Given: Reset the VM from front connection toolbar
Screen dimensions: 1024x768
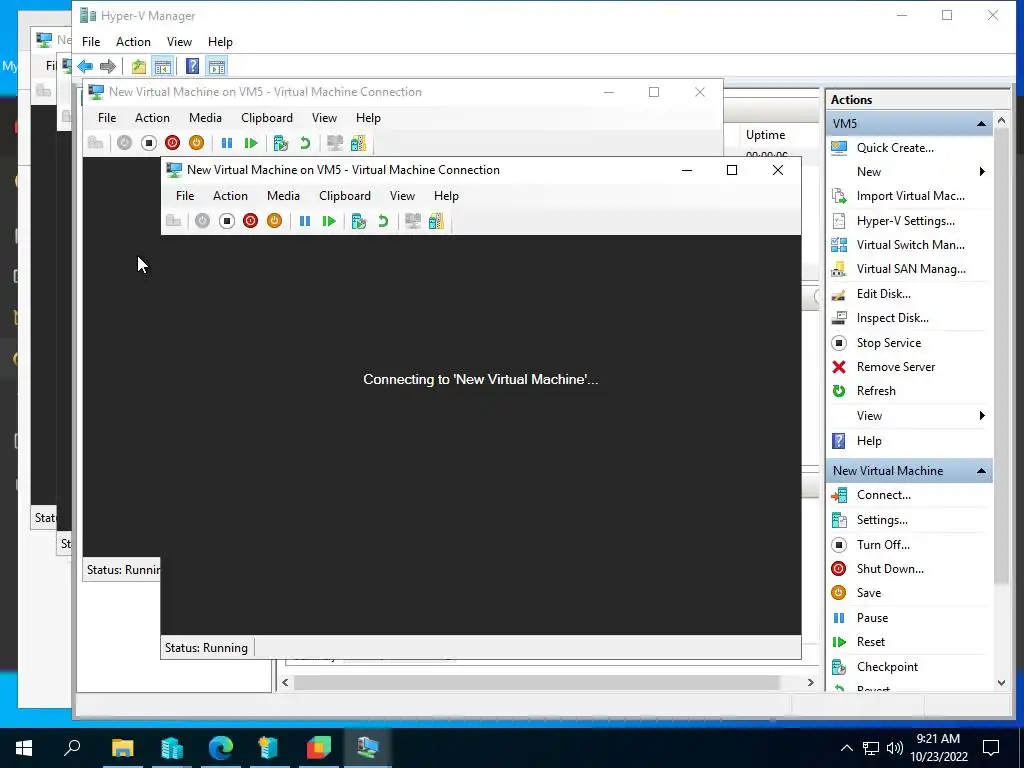Looking at the screenshot, I should [329, 221].
